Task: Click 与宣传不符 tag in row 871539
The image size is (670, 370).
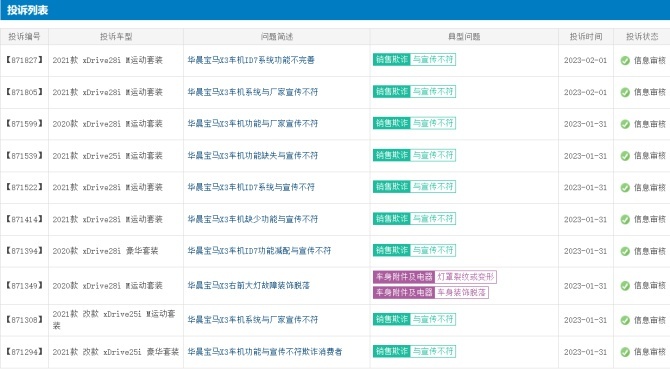Action: point(433,155)
